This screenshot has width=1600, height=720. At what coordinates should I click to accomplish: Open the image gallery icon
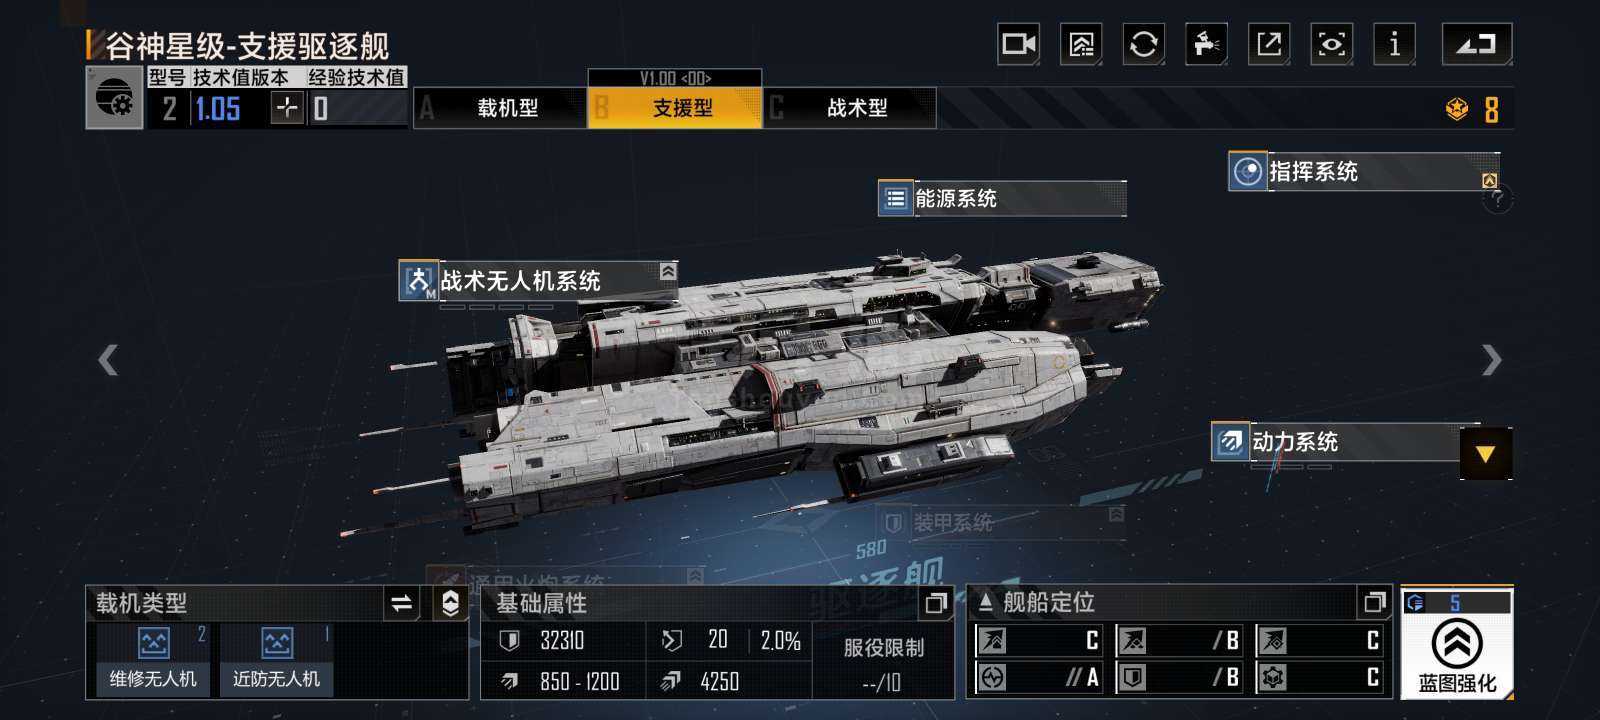(x=1081, y=44)
